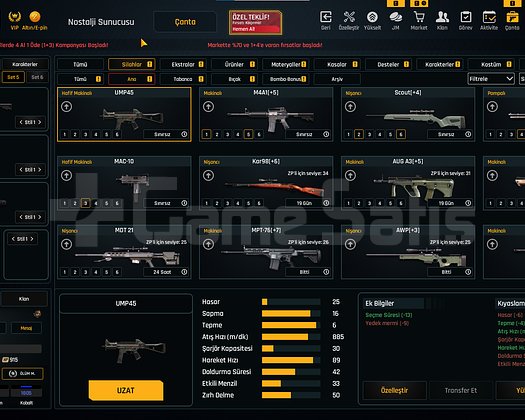Click the Altın/E-pin coin icon
525x420 pixels.
[x=35, y=16]
